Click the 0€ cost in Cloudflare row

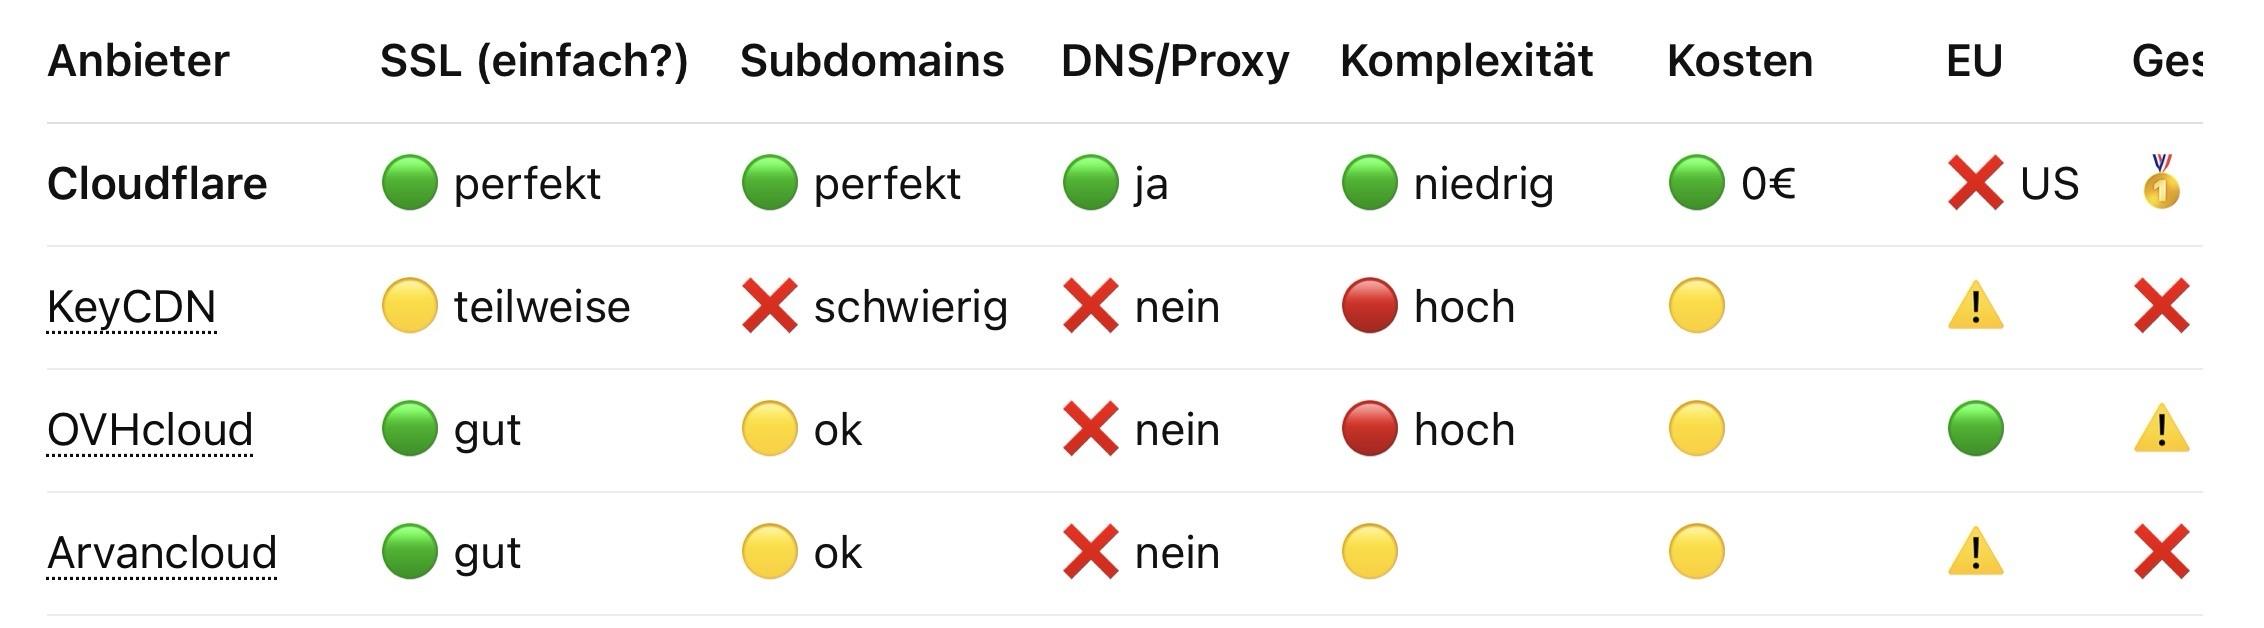tap(1767, 184)
